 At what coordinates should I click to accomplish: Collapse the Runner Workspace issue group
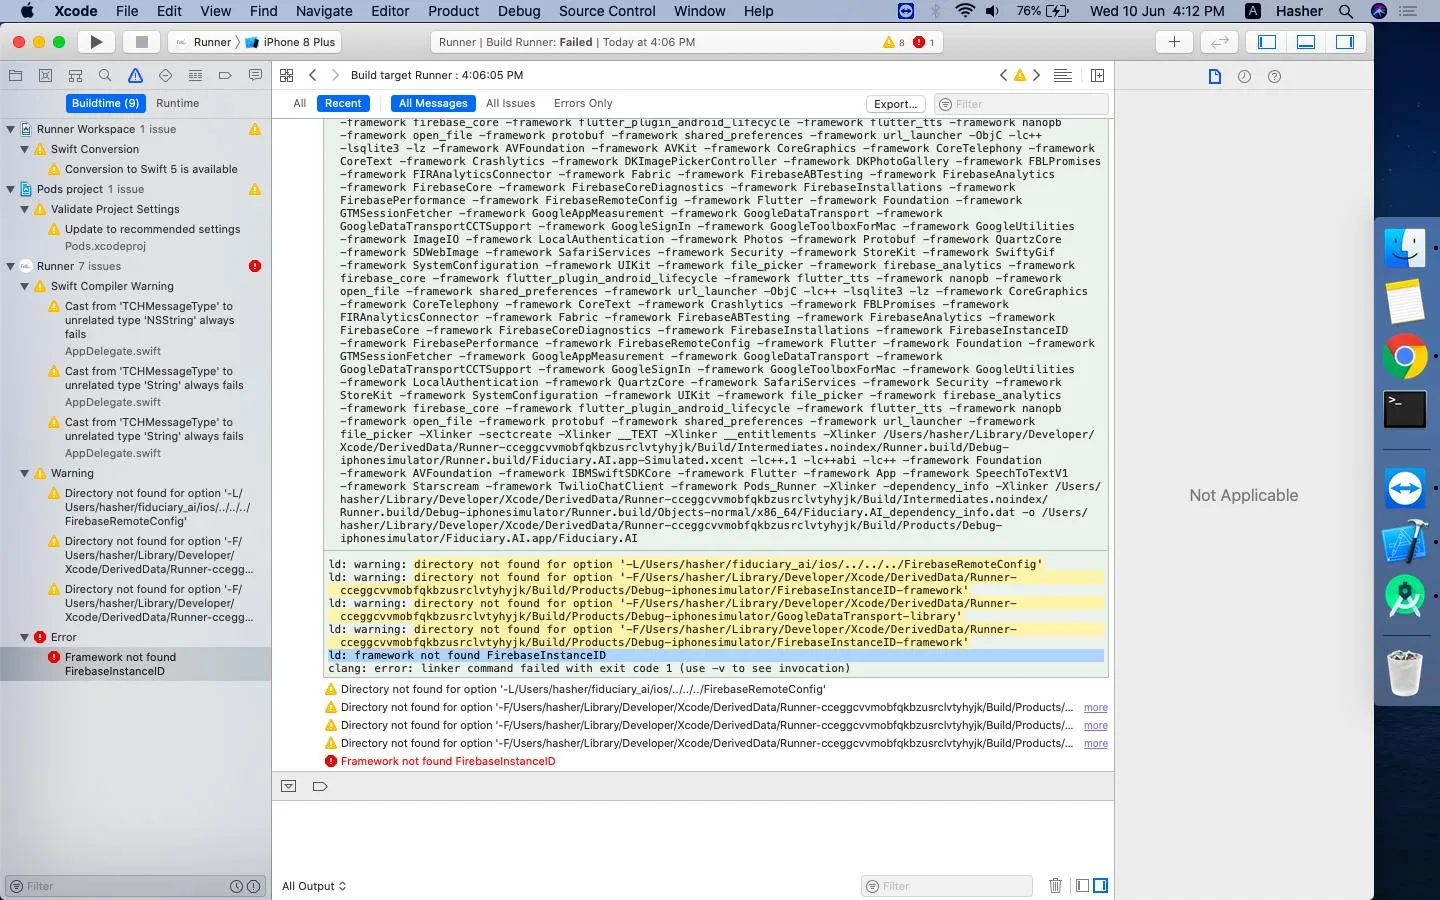coord(11,129)
